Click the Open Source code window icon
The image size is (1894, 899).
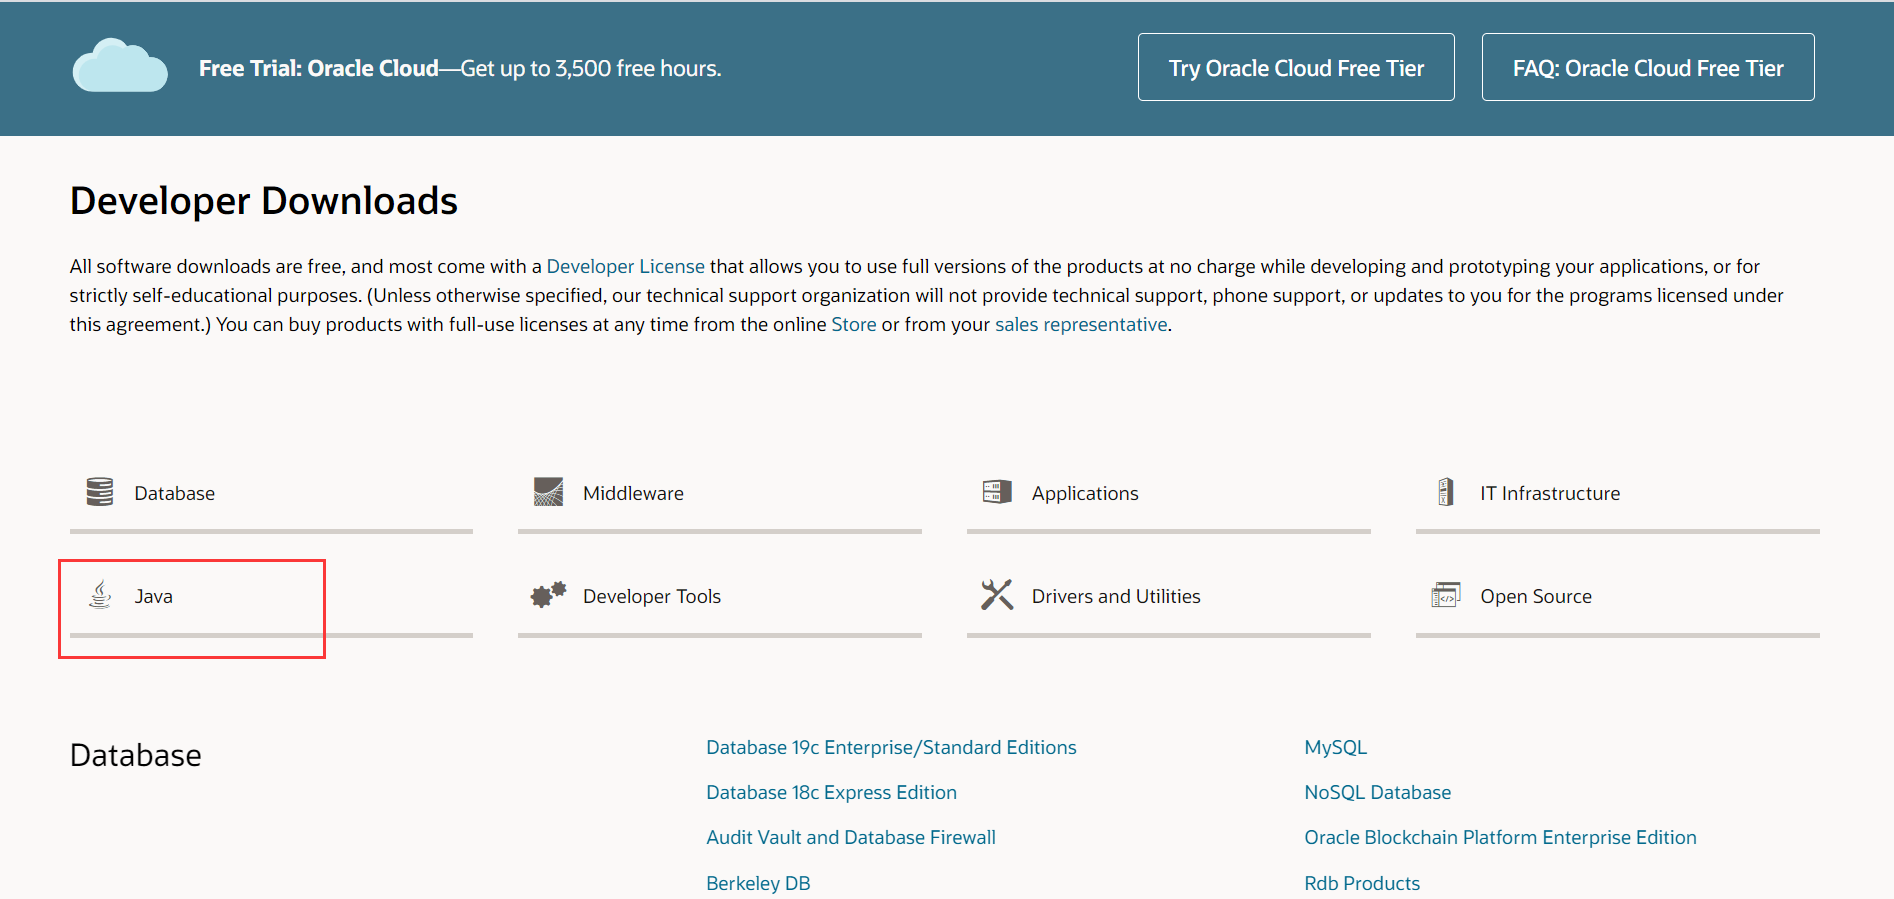coord(1446,595)
